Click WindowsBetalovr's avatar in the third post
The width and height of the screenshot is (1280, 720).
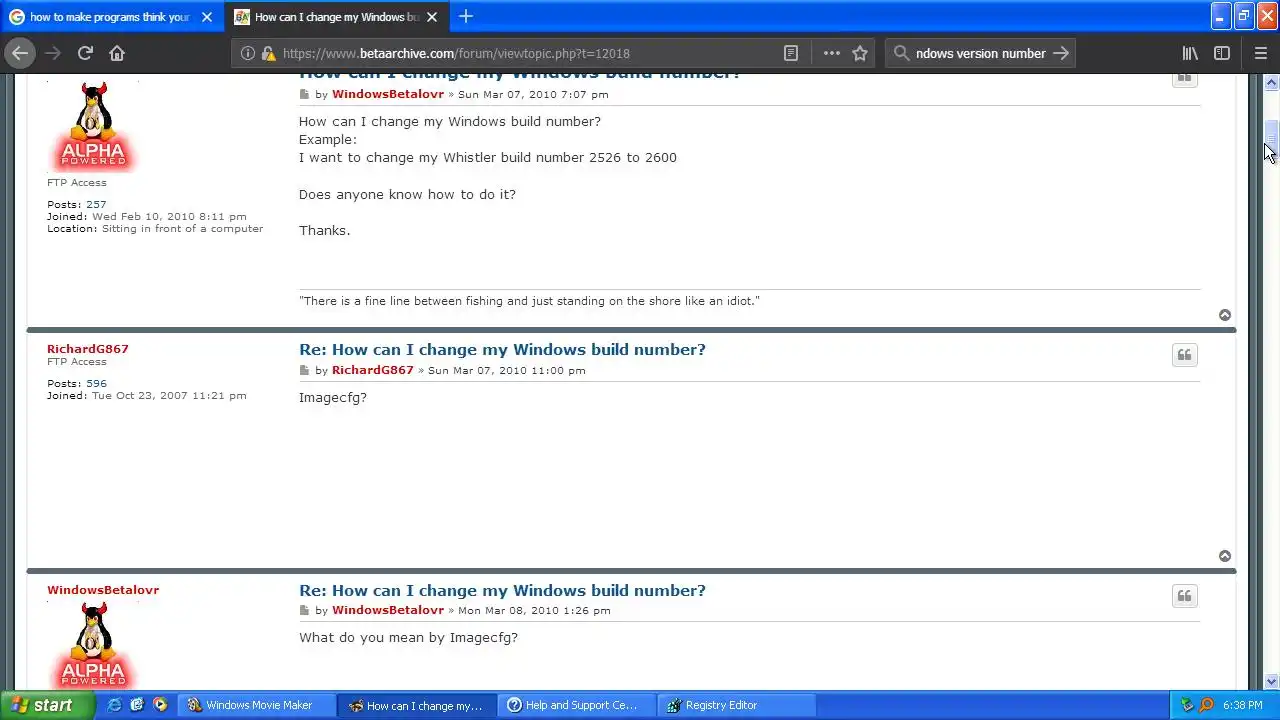pos(93,646)
